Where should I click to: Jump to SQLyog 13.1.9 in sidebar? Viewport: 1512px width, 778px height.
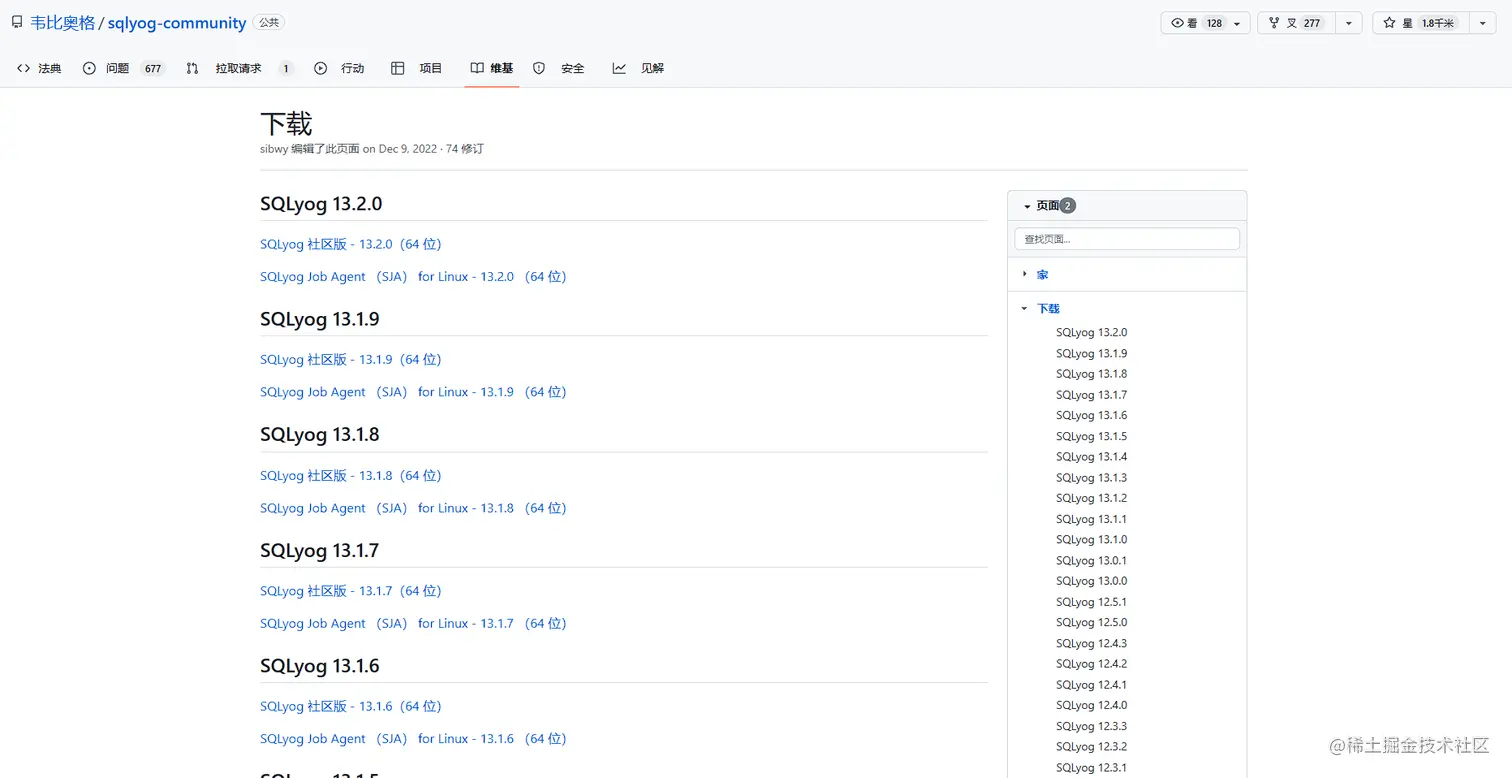pyautogui.click(x=1091, y=353)
